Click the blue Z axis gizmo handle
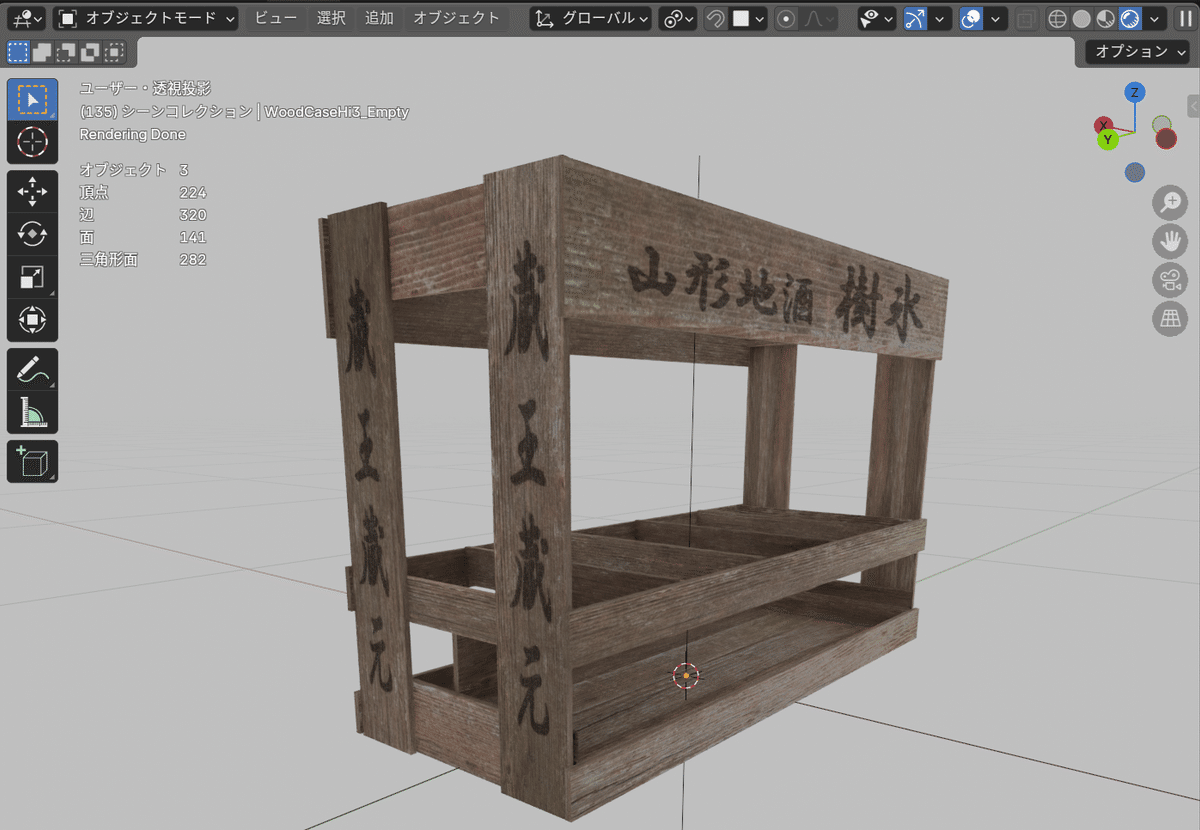This screenshot has height=830, width=1200. click(x=1134, y=92)
